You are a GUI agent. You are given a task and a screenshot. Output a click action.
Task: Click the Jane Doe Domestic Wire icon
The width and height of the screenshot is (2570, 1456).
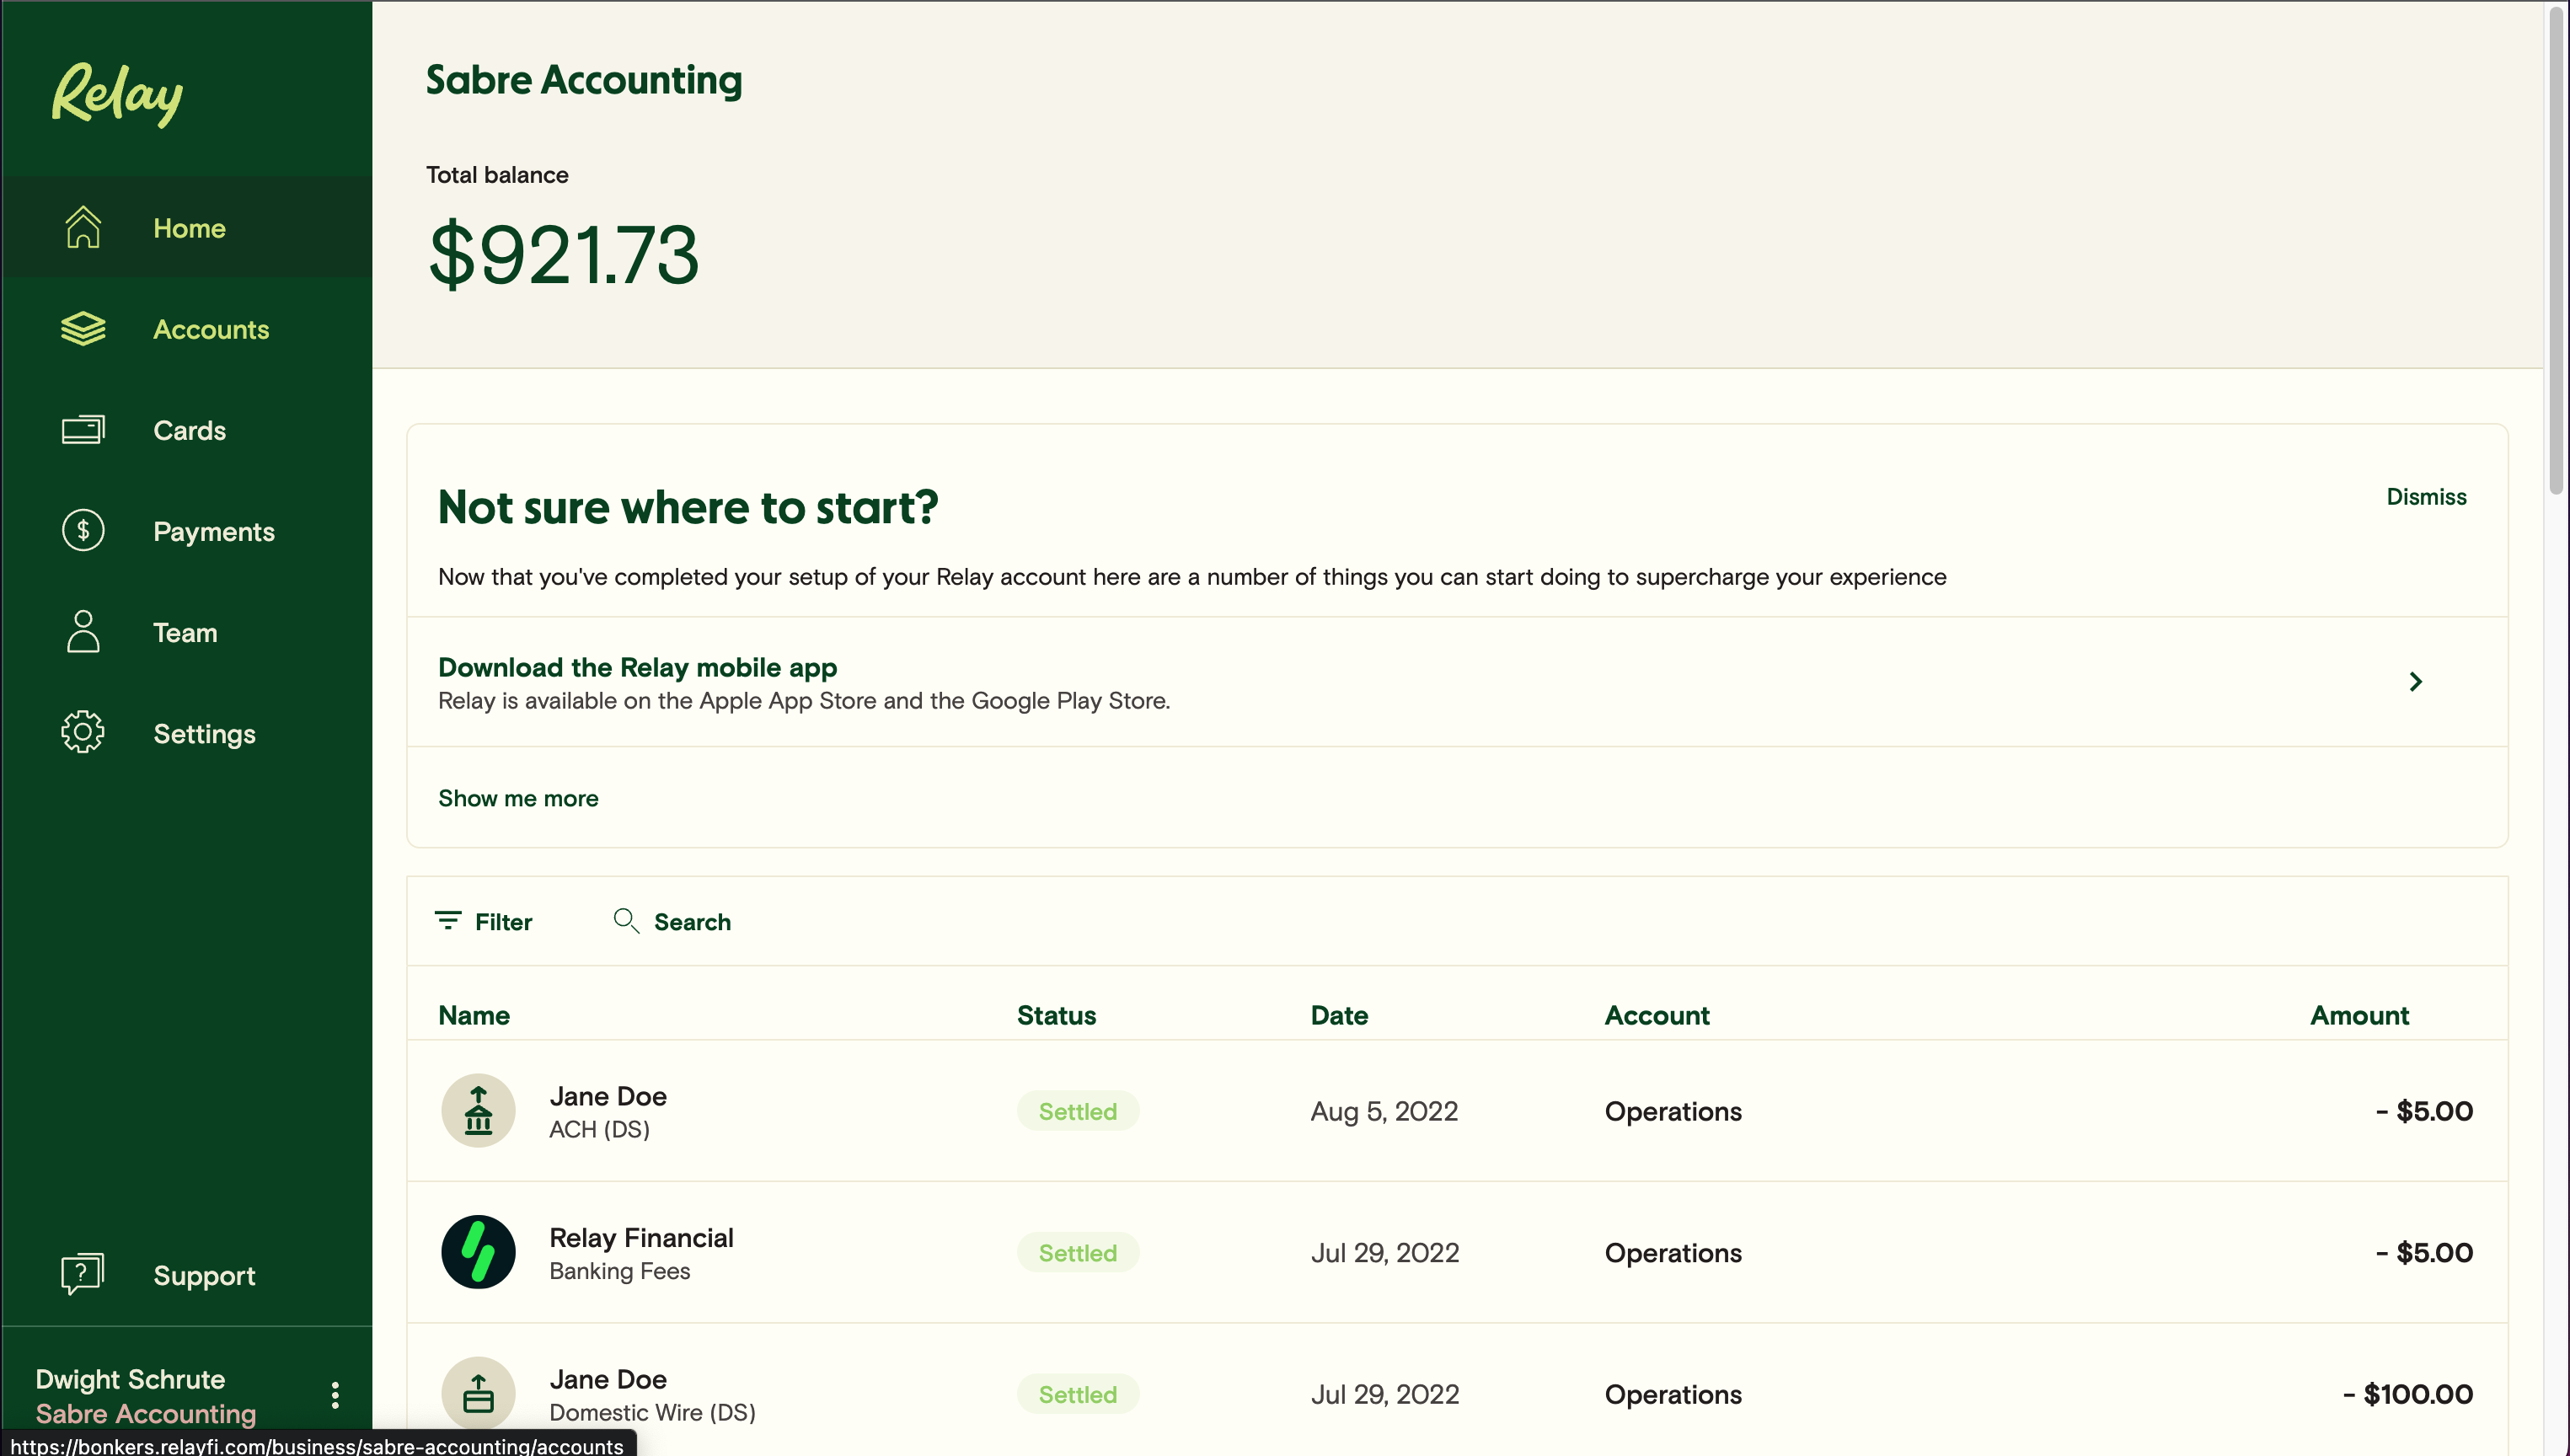[478, 1393]
